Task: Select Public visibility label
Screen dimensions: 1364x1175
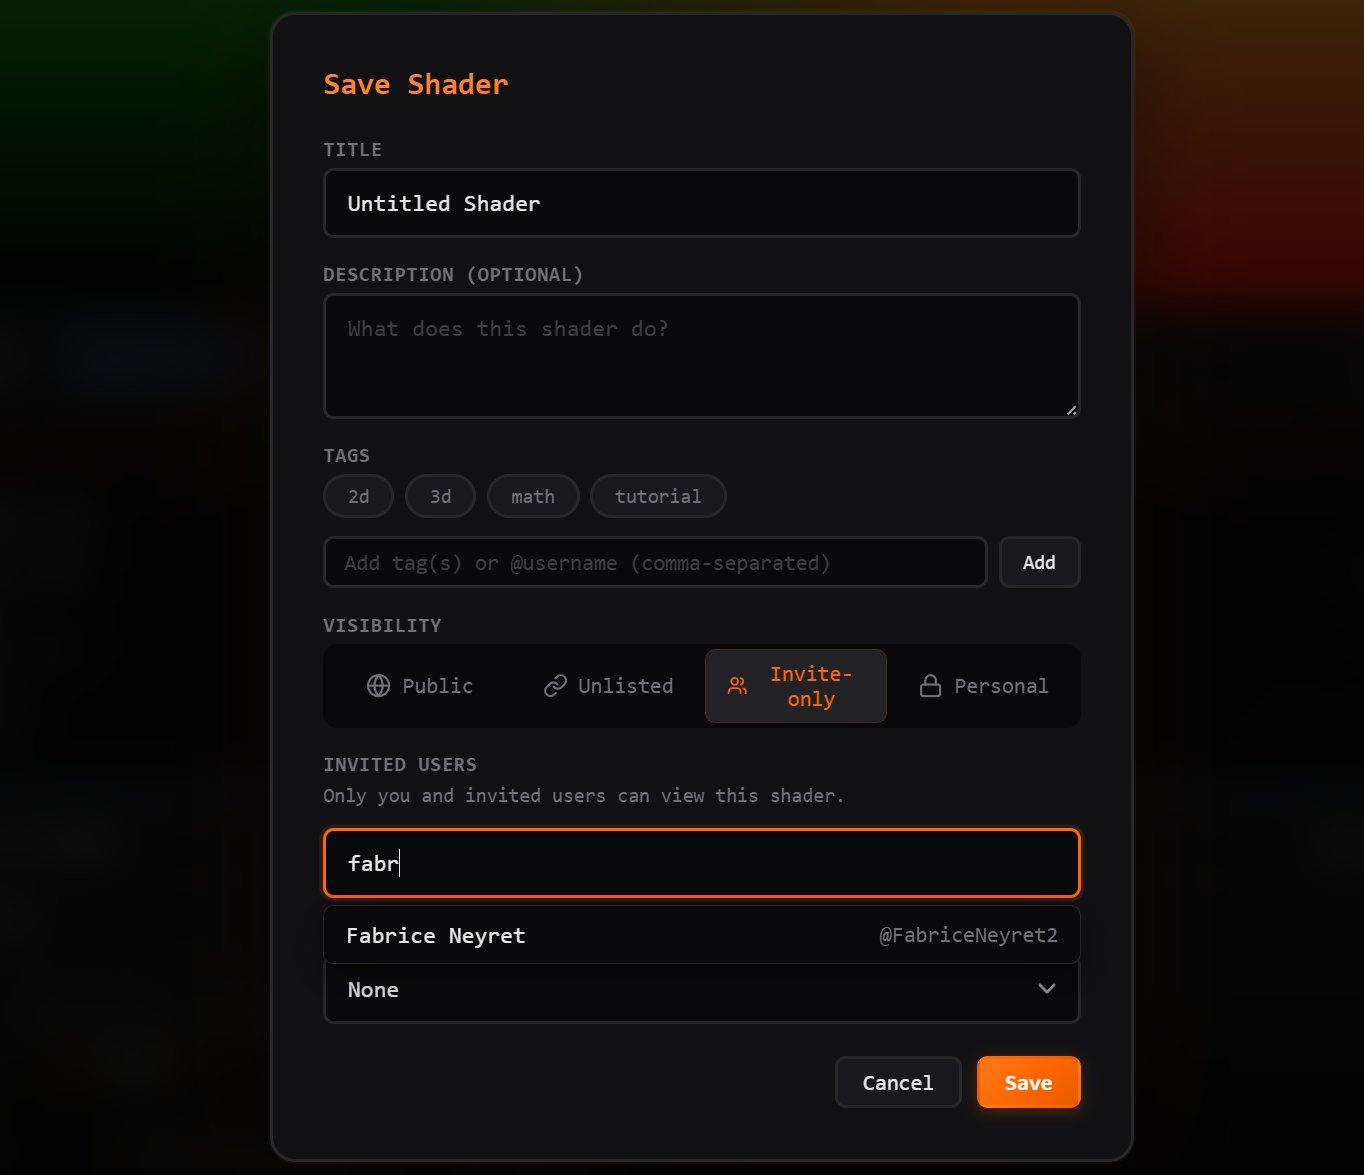Action: click(x=437, y=686)
